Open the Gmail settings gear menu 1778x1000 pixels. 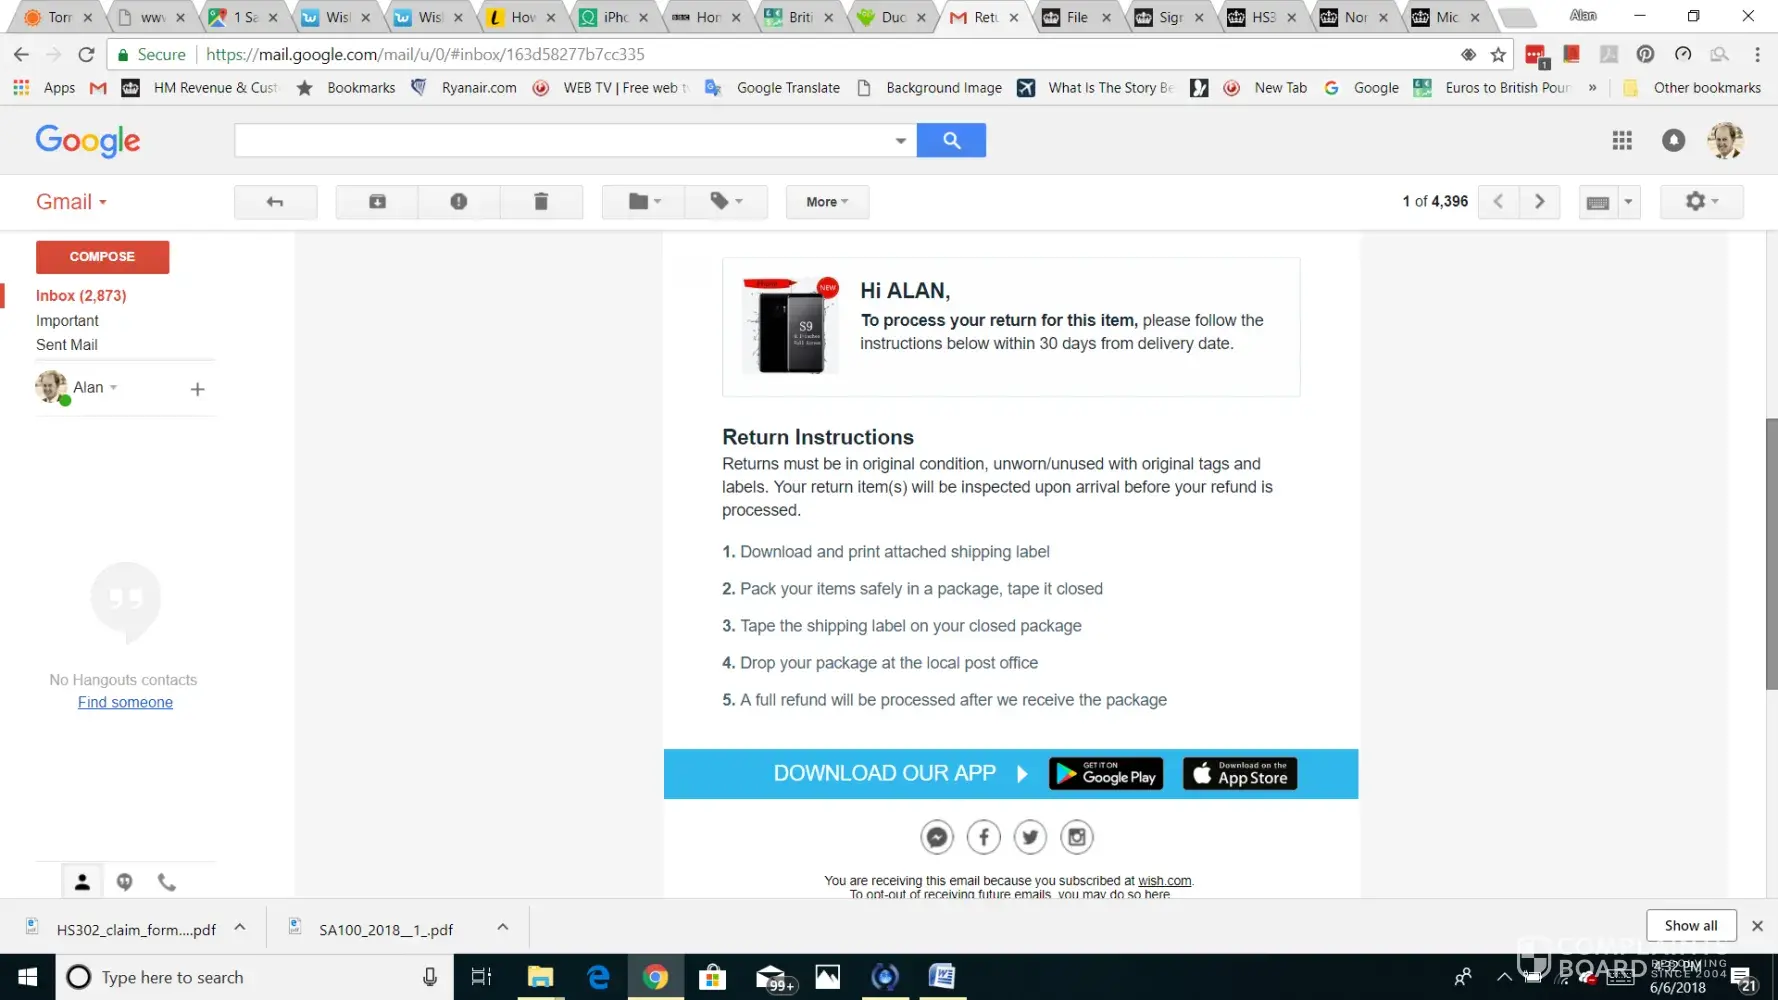coord(1701,202)
